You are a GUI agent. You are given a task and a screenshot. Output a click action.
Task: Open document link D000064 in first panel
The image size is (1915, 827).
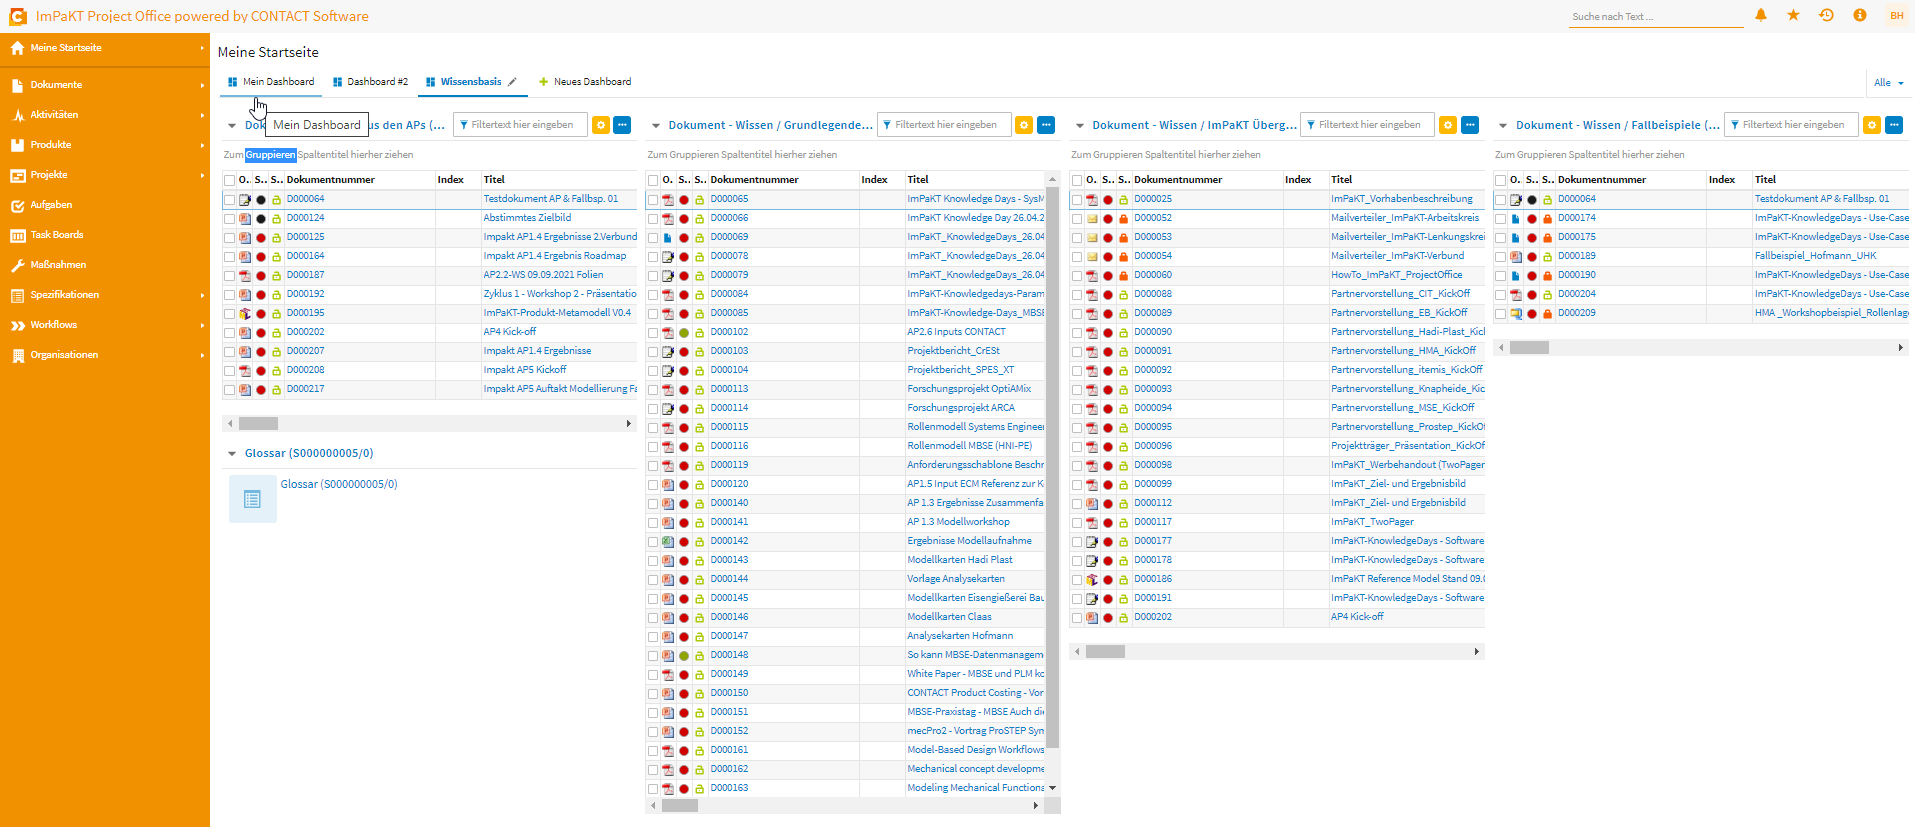[x=305, y=199]
